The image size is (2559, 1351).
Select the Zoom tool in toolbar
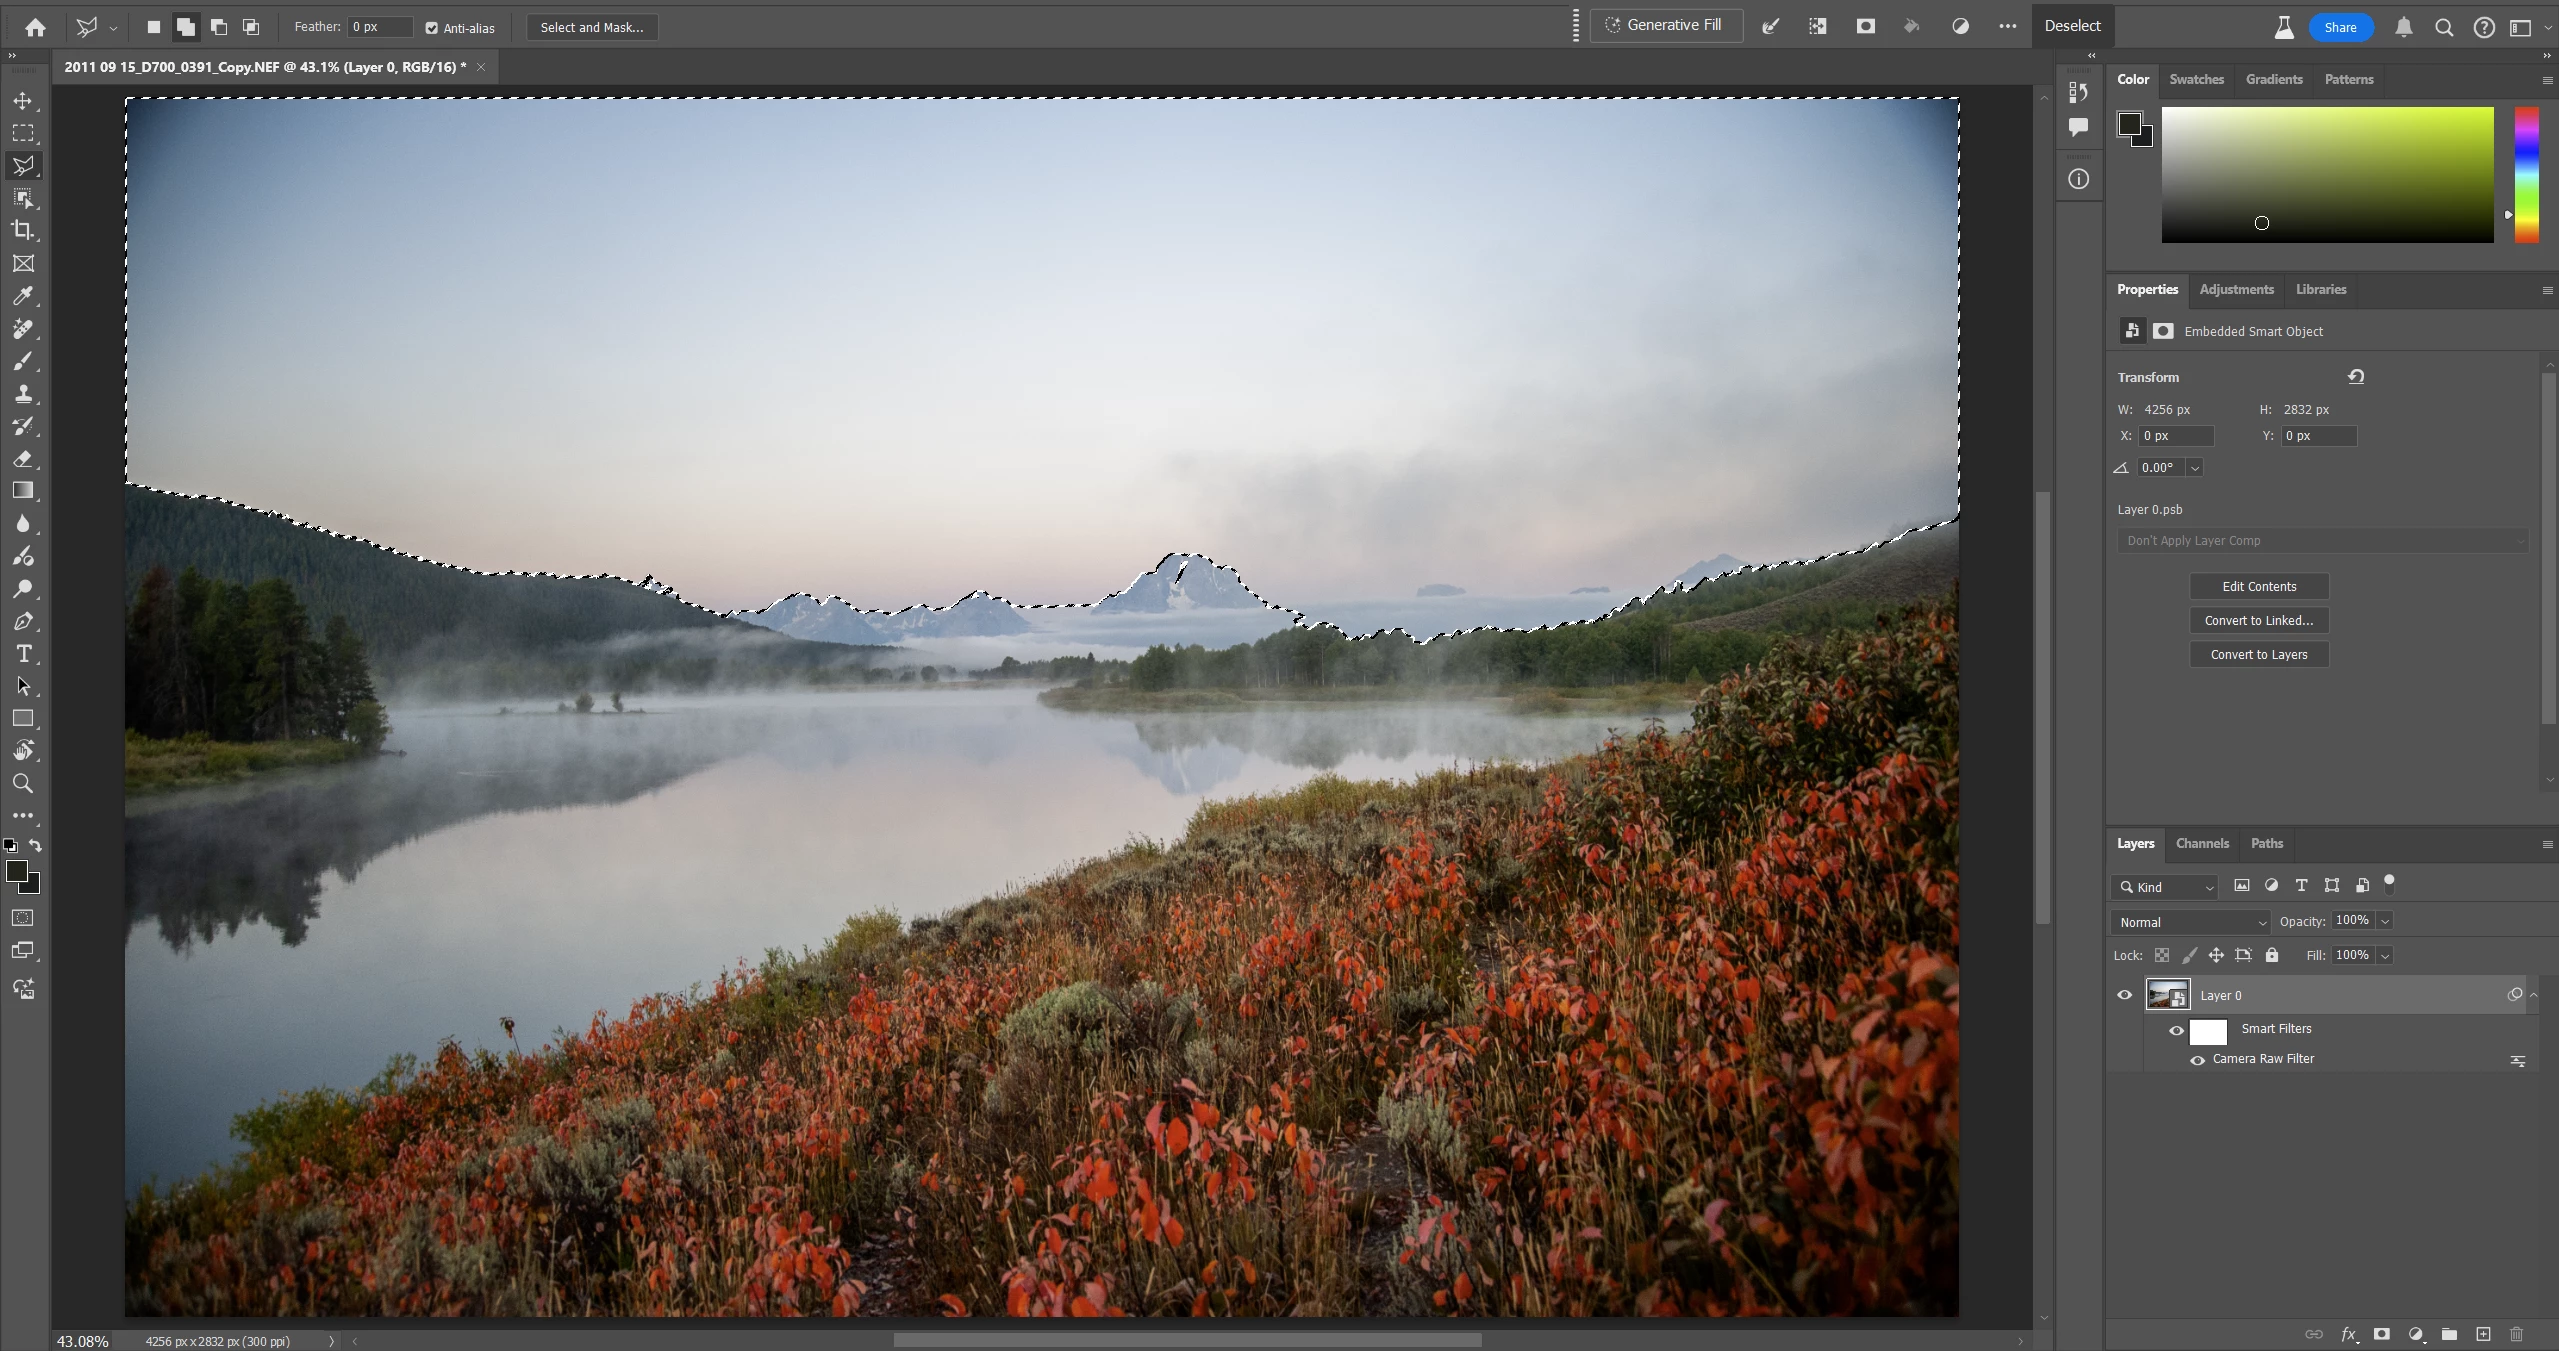tap(22, 783)
